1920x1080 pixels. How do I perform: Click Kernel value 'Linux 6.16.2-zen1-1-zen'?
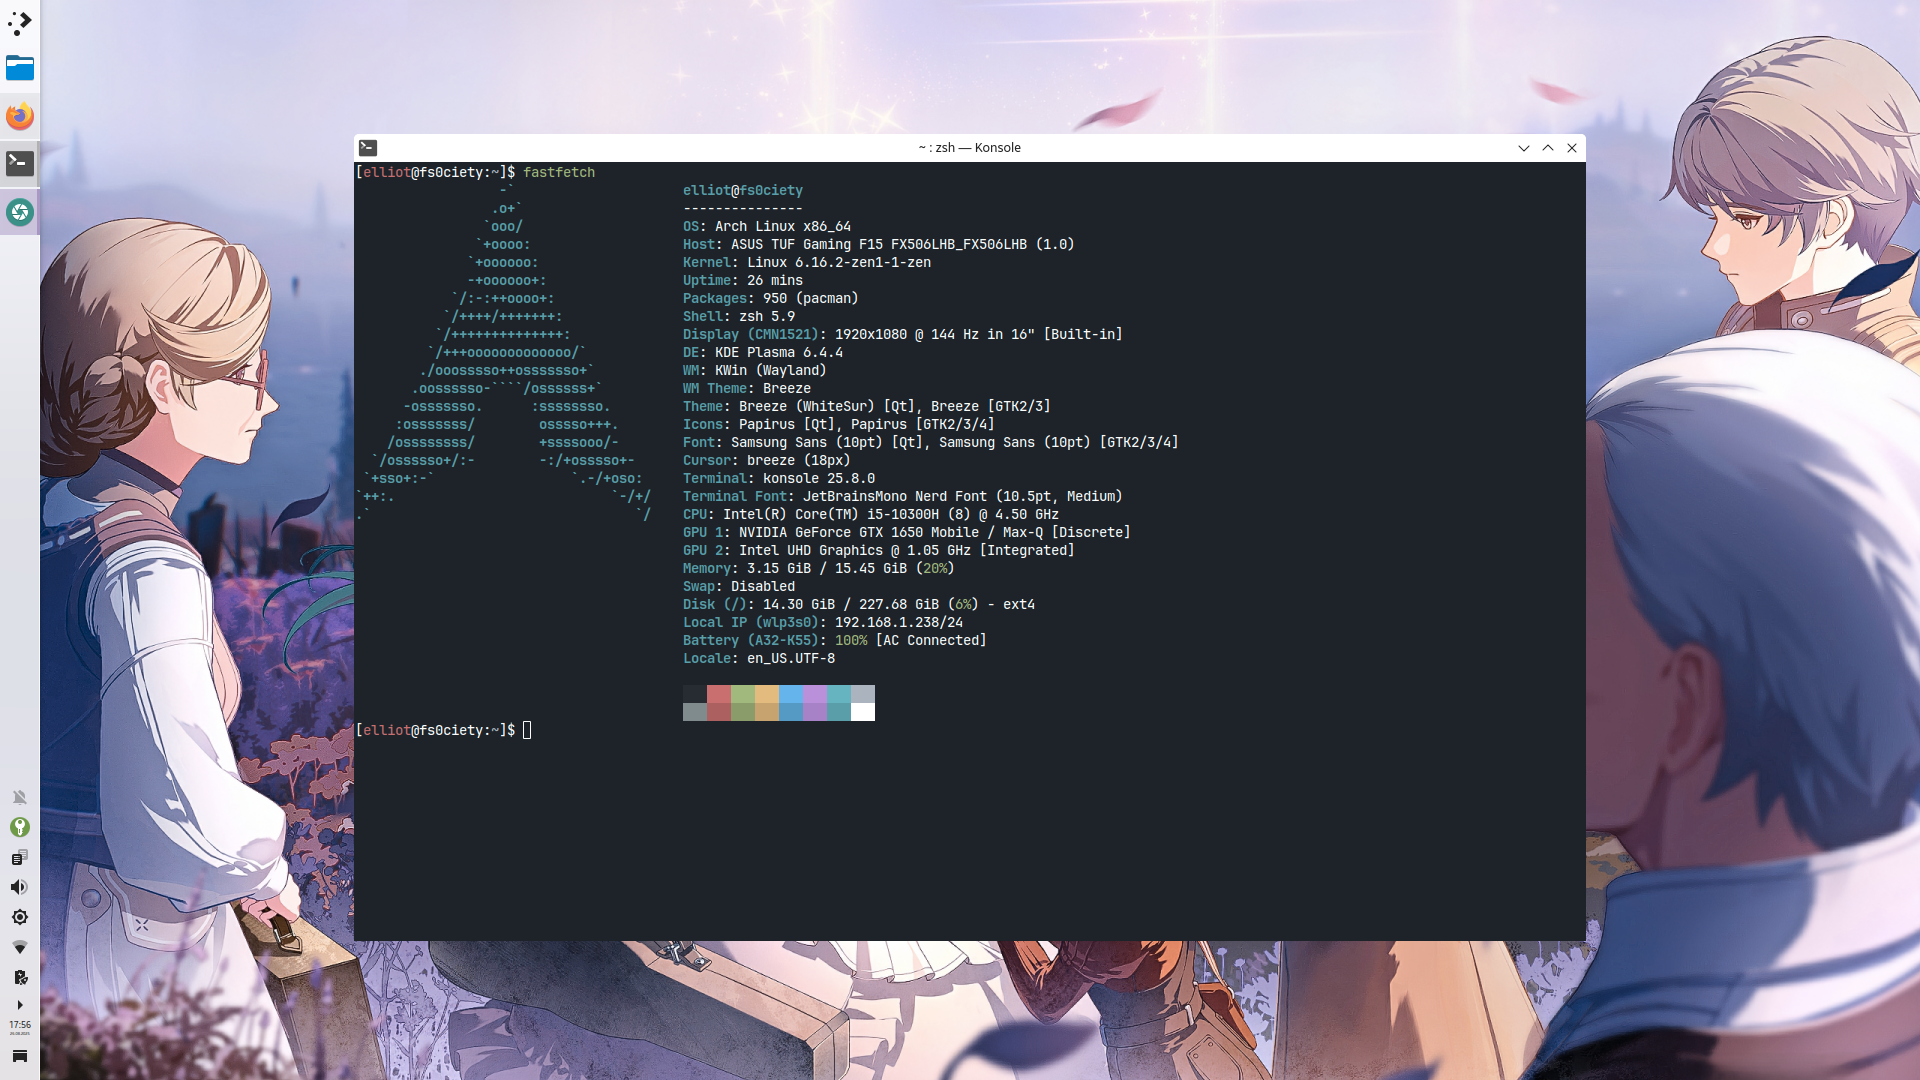pos(839,263)
